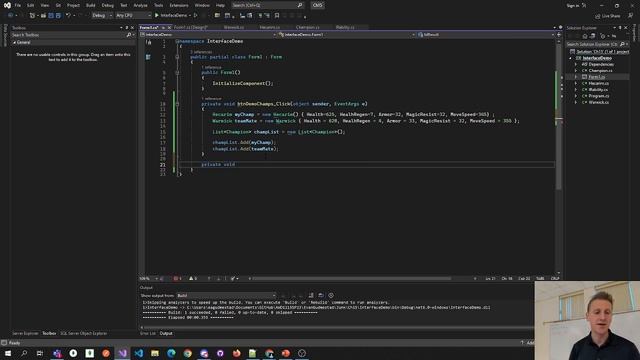Click the bookmark toolbar icon
Image resolution: width=640 pixels, height=360 pixels.
click(277, 16)
